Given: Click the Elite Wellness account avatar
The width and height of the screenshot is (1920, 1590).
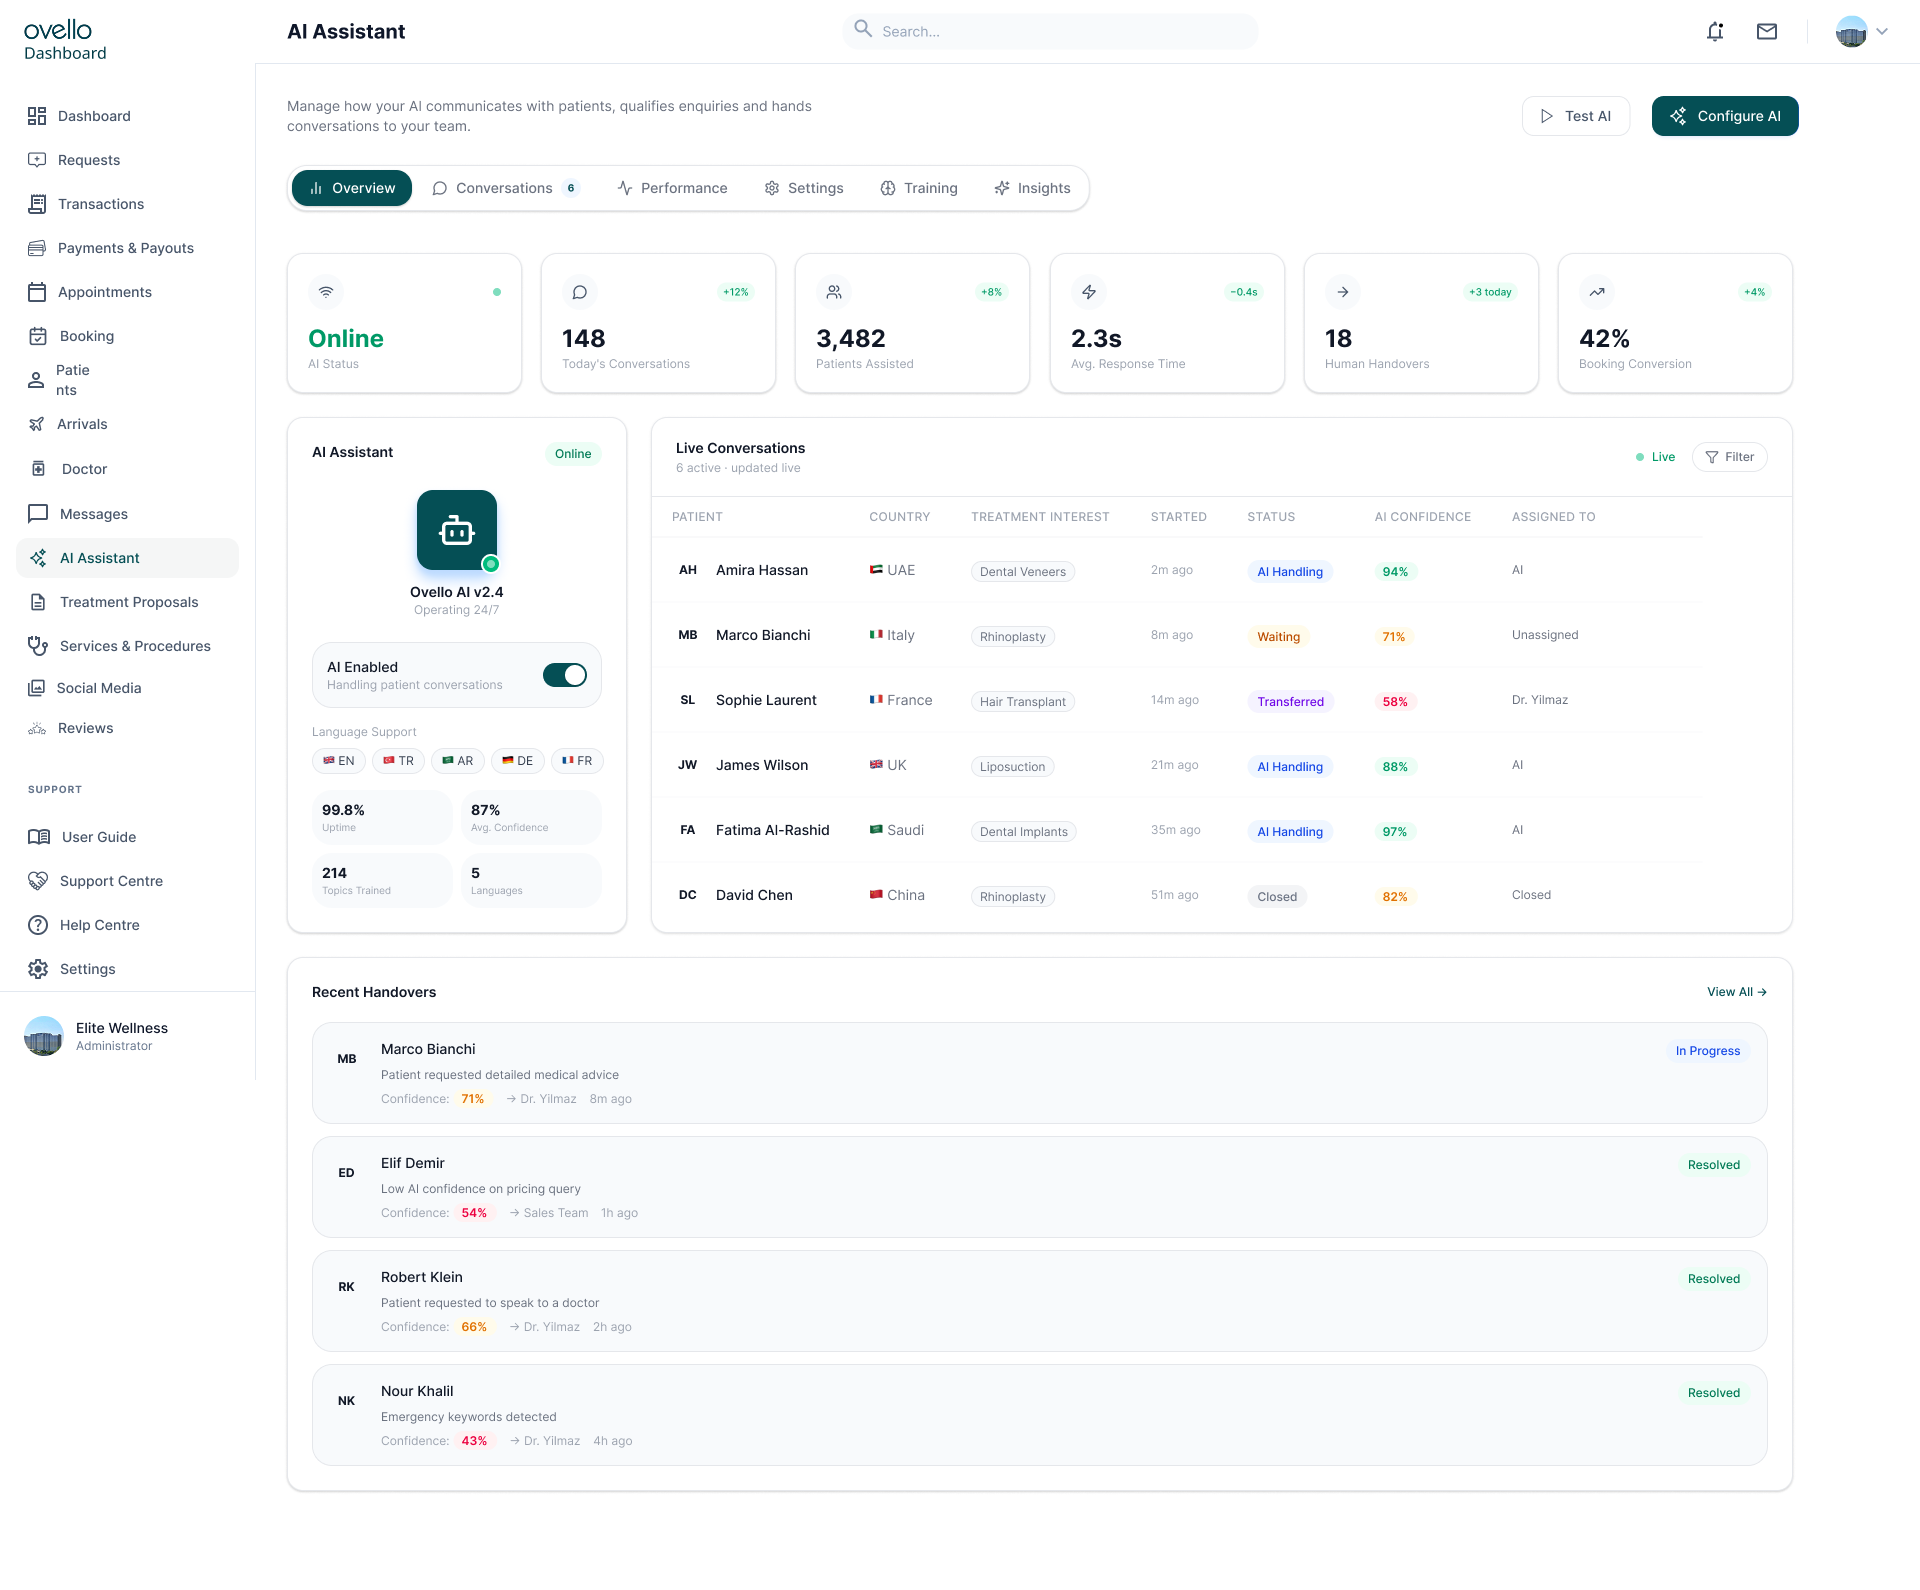Looking at the screenshot, I should (44, 1036).
